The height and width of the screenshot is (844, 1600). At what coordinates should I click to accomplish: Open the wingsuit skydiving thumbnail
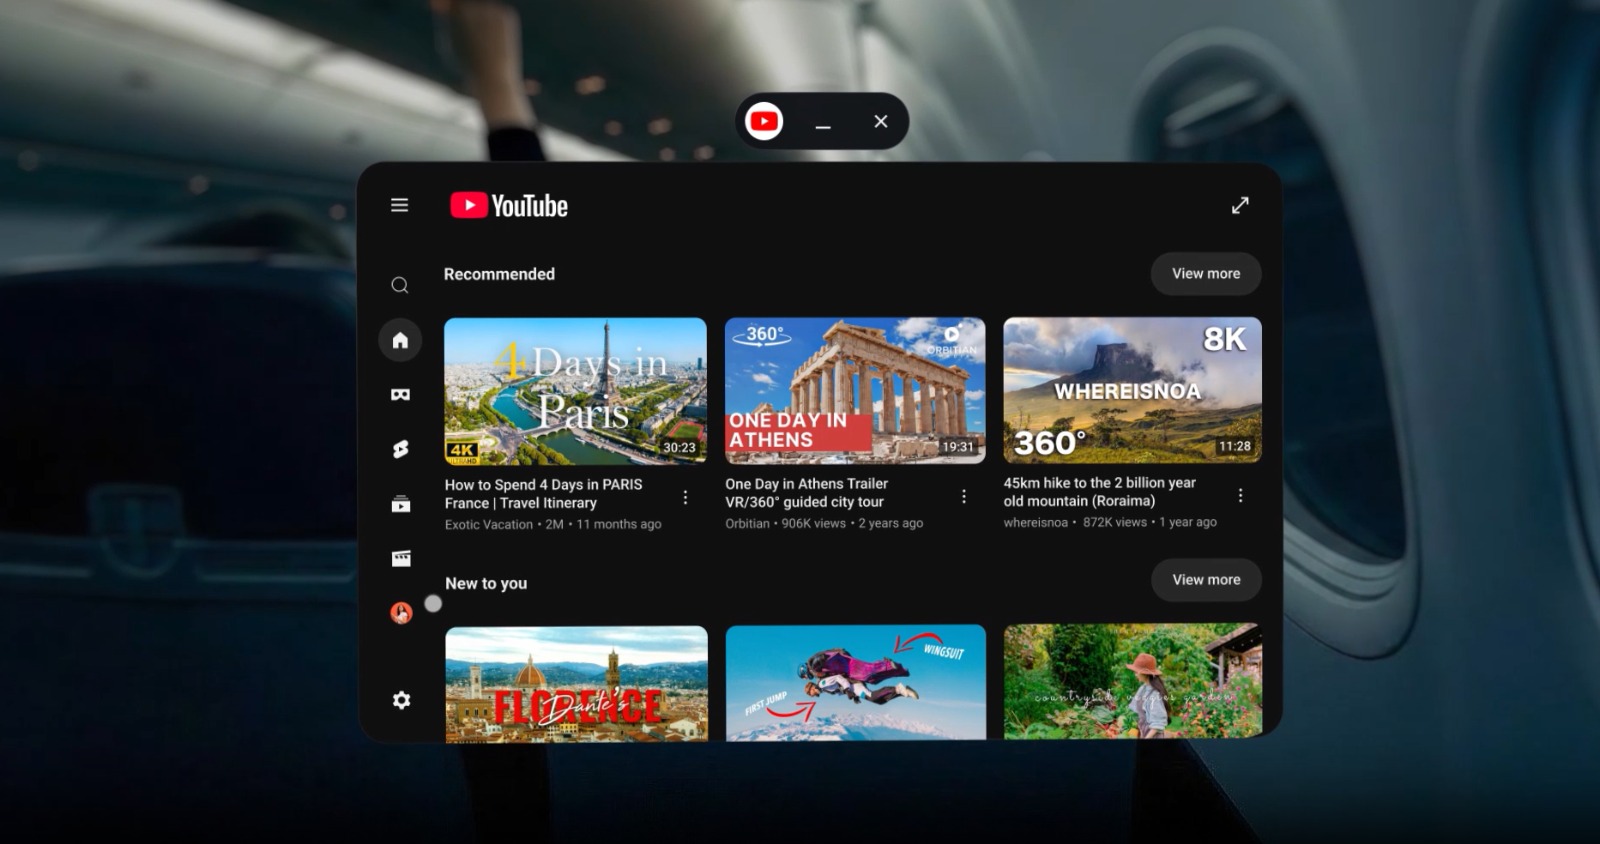pos(856,683)
